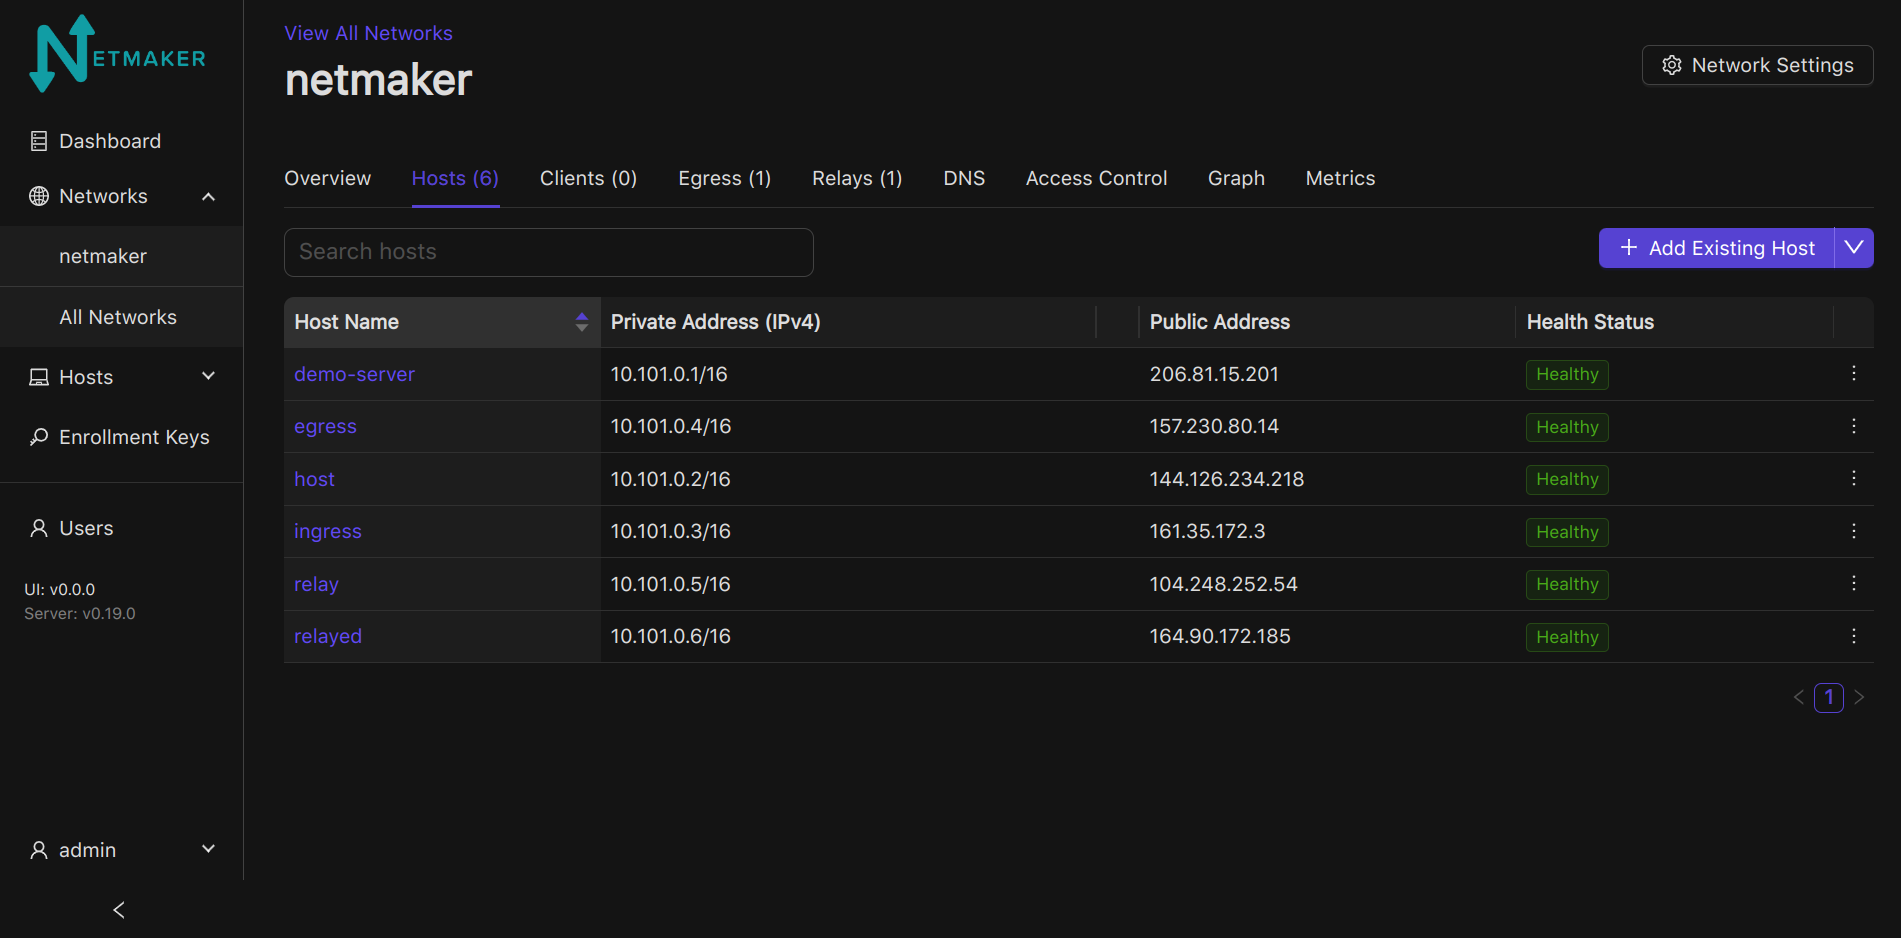1901x938 pixels.
Task: Open the kebab menu for demo-server row
Action: pyautogui.click(x=1853, y=373)
